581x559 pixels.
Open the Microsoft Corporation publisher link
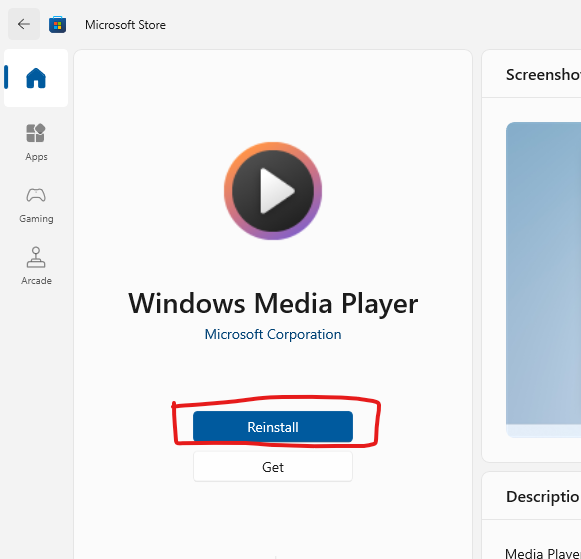coord(273,334)
